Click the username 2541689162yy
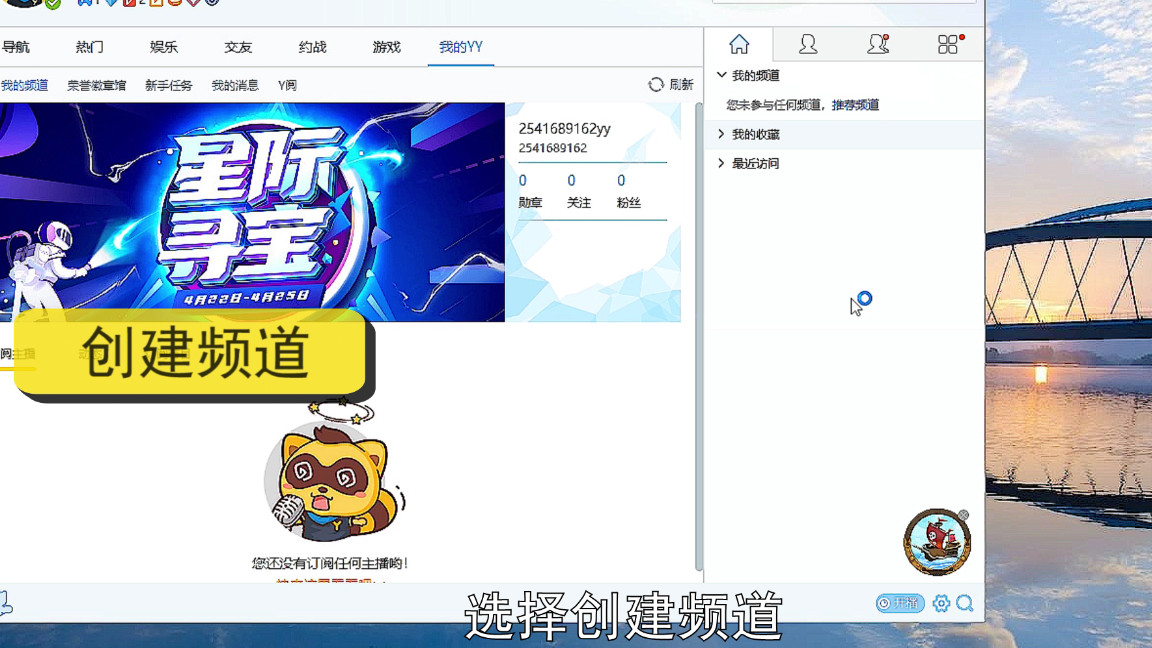 564,129
